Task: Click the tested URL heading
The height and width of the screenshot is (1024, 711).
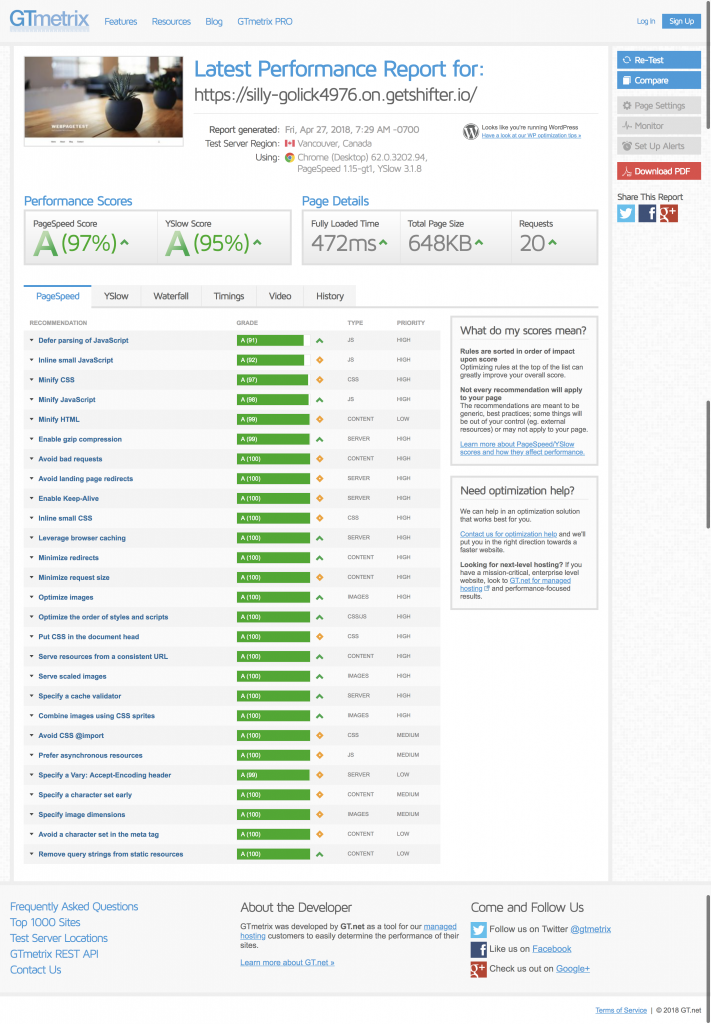Action: 336,95
